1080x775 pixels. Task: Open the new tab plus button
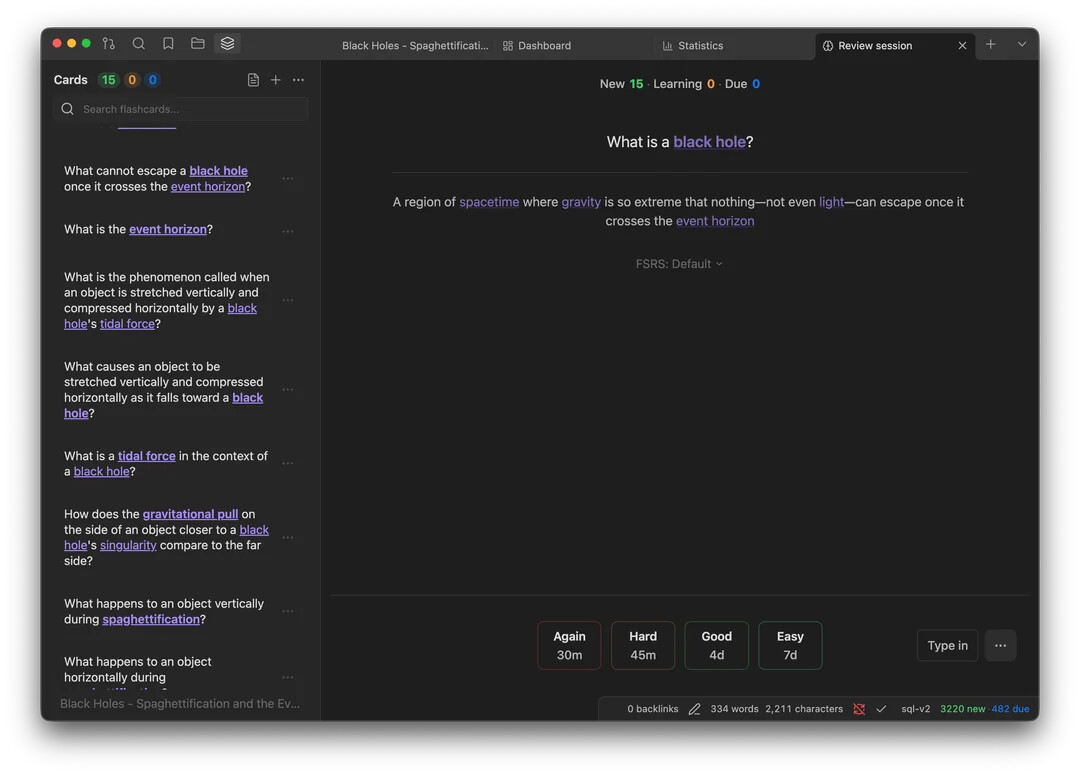click(990, 45)
